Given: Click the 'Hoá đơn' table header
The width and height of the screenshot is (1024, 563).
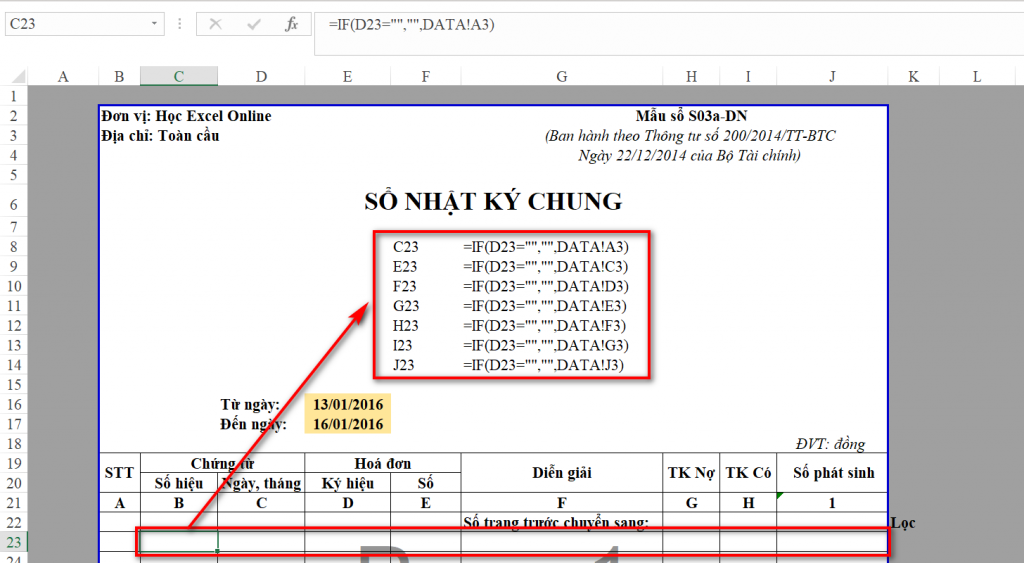Looking at the screenshot, I should (383, 463).
